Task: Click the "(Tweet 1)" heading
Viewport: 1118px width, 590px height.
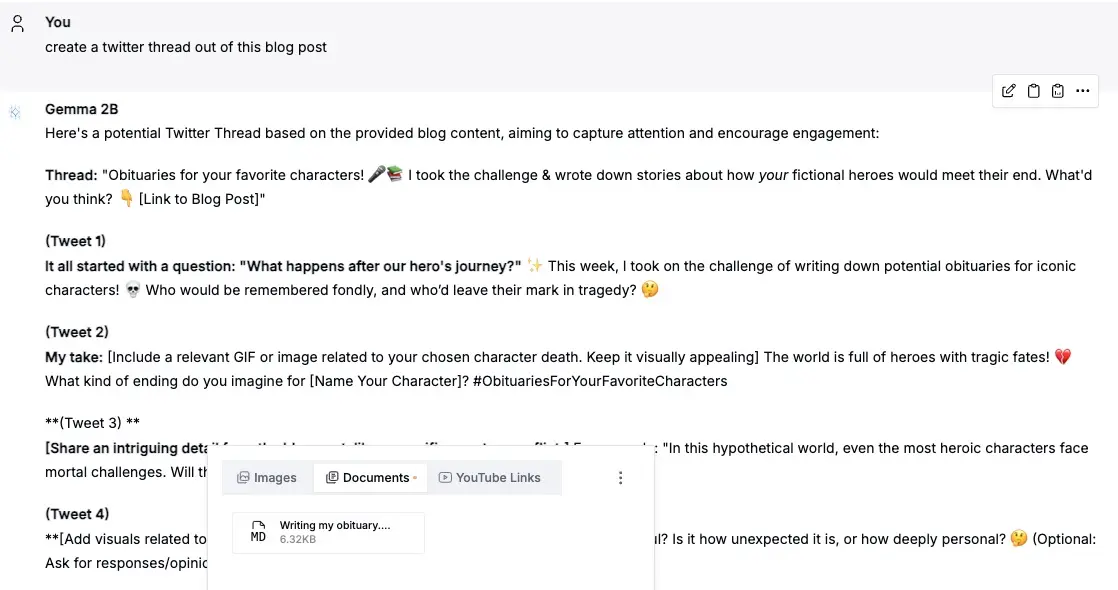Action: point(76,241)
